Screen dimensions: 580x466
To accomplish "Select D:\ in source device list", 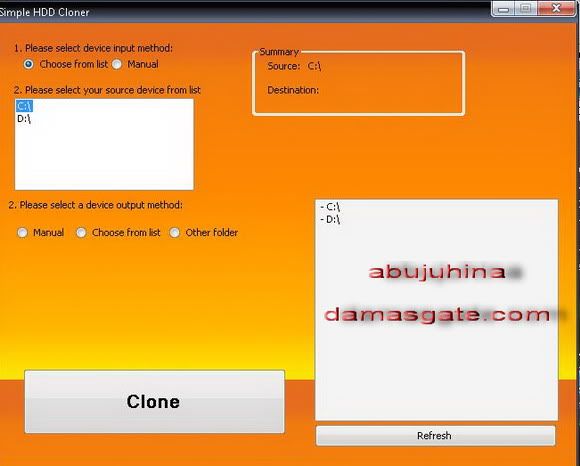I will (24, 119).
